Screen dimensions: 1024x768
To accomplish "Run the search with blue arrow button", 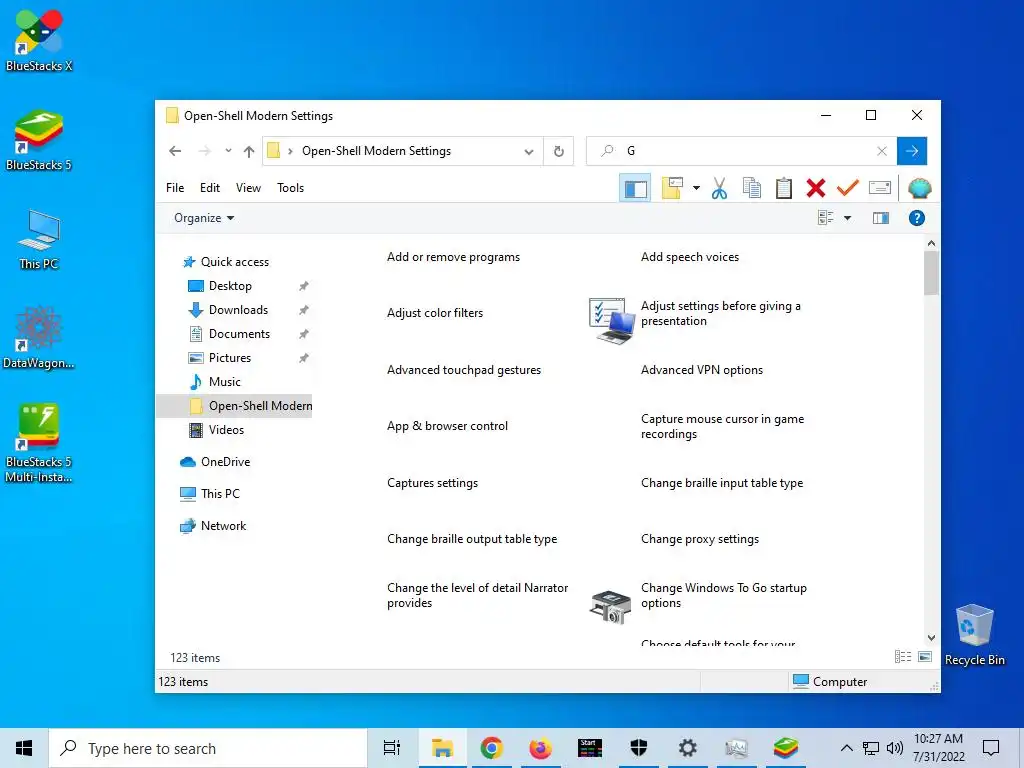I will [912, 151].
